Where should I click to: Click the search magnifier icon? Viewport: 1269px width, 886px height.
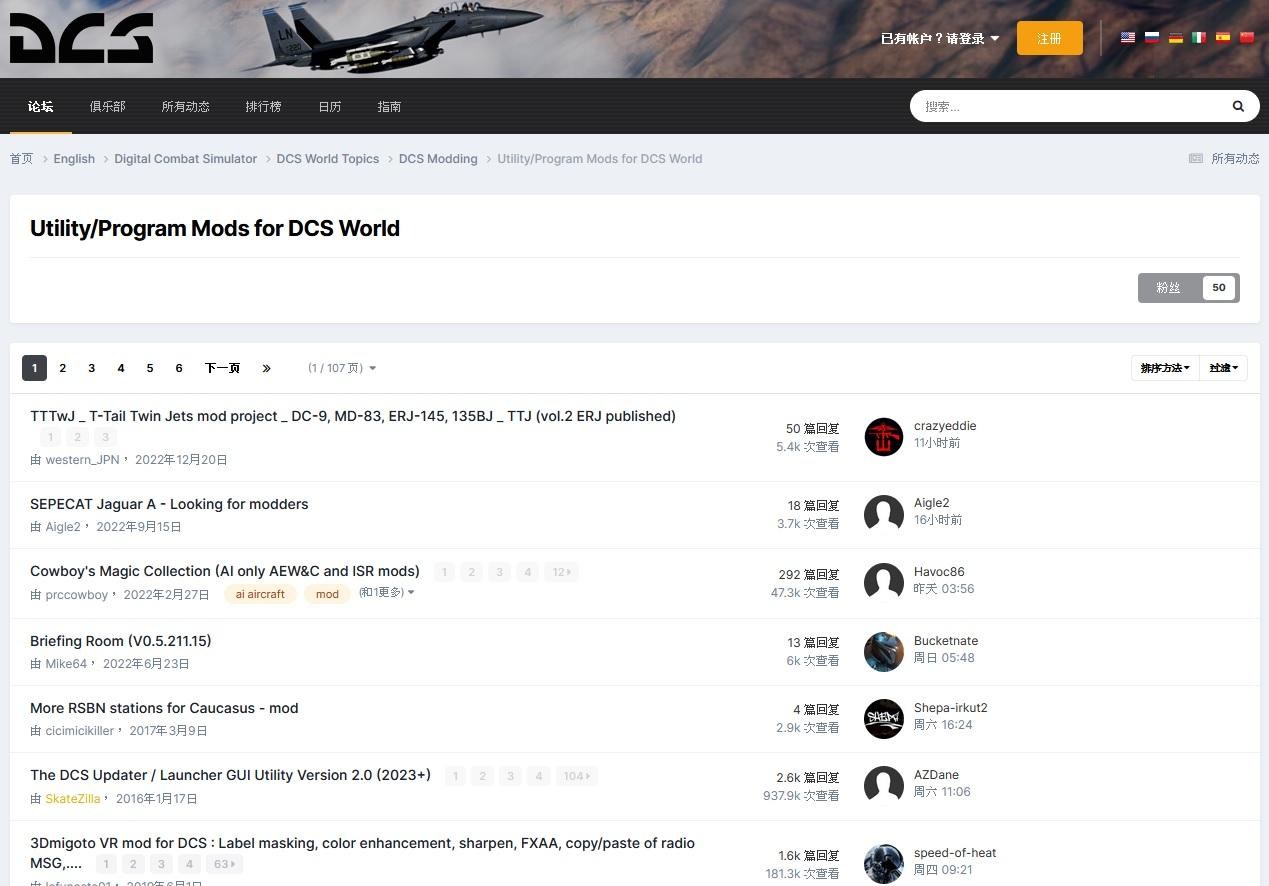1238,106
